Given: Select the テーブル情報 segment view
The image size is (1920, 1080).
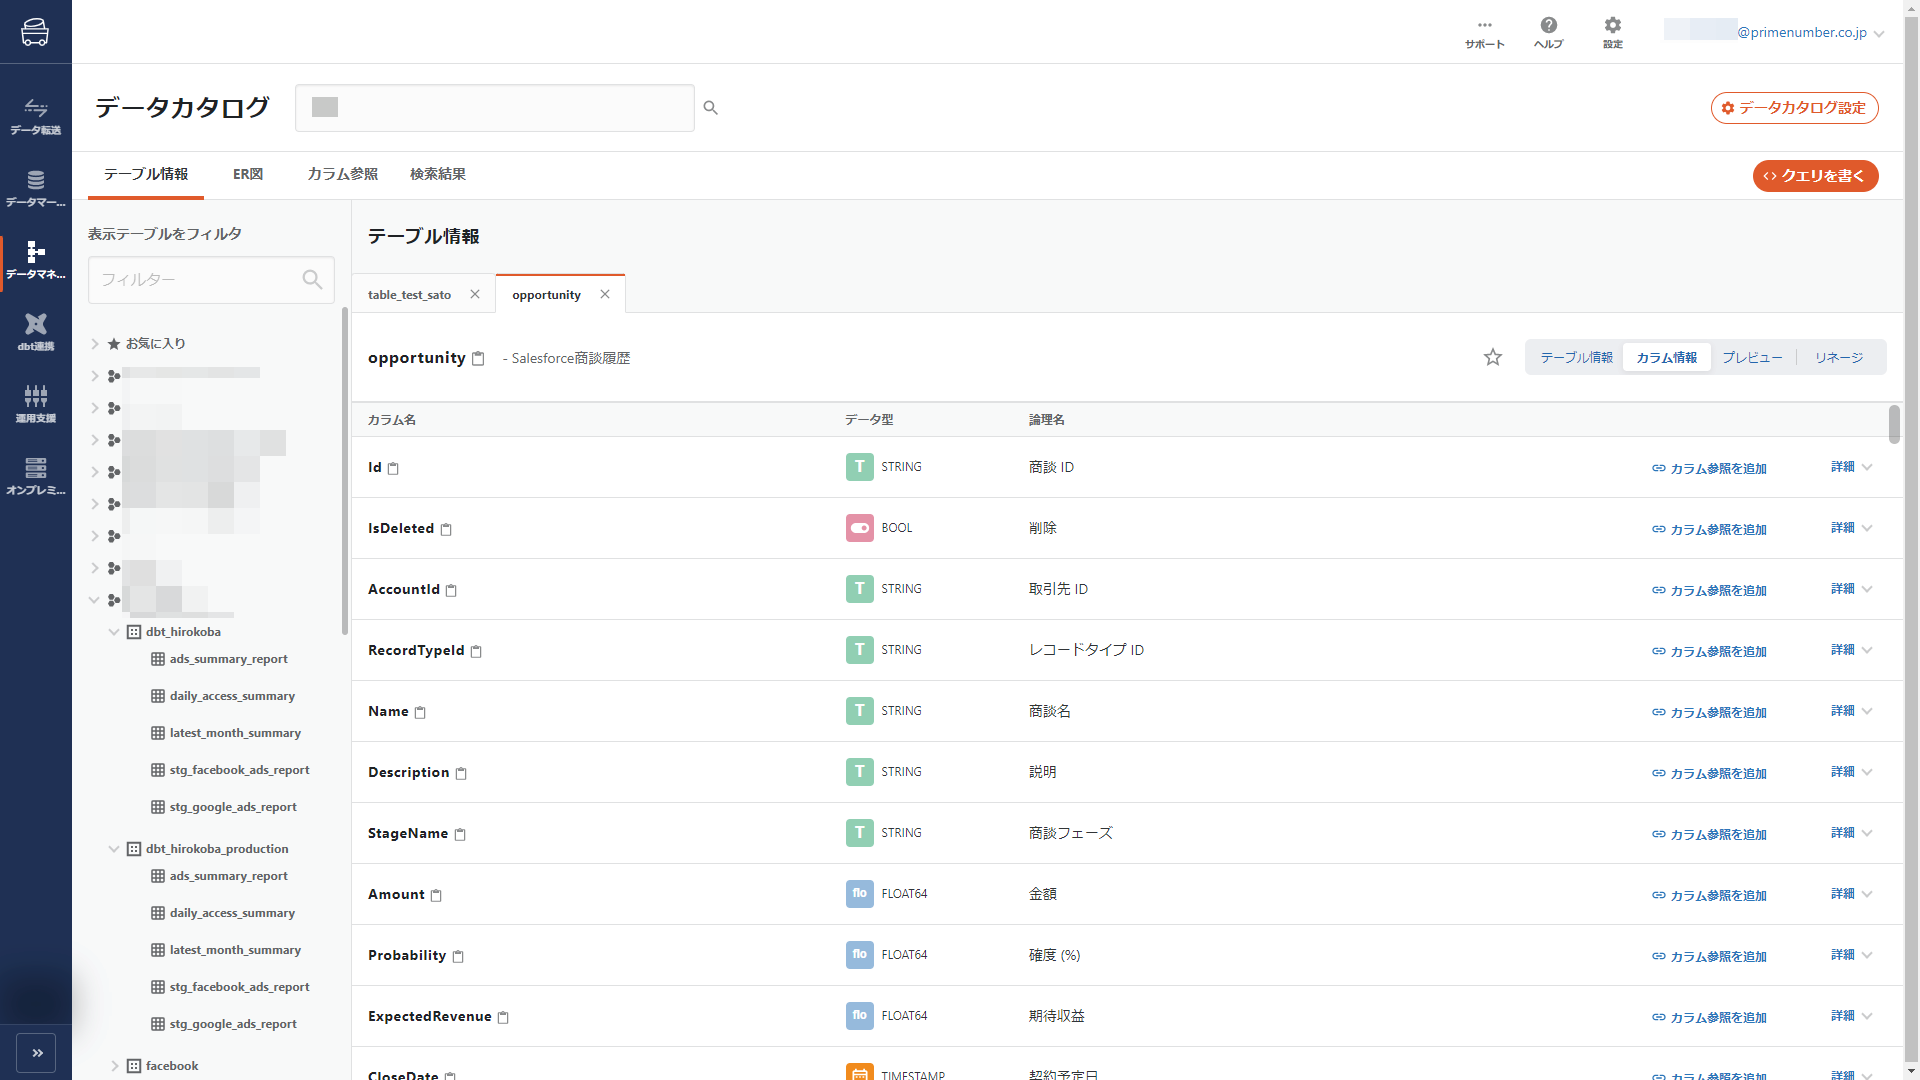Looking at the screenshot, I should 1577,357.
